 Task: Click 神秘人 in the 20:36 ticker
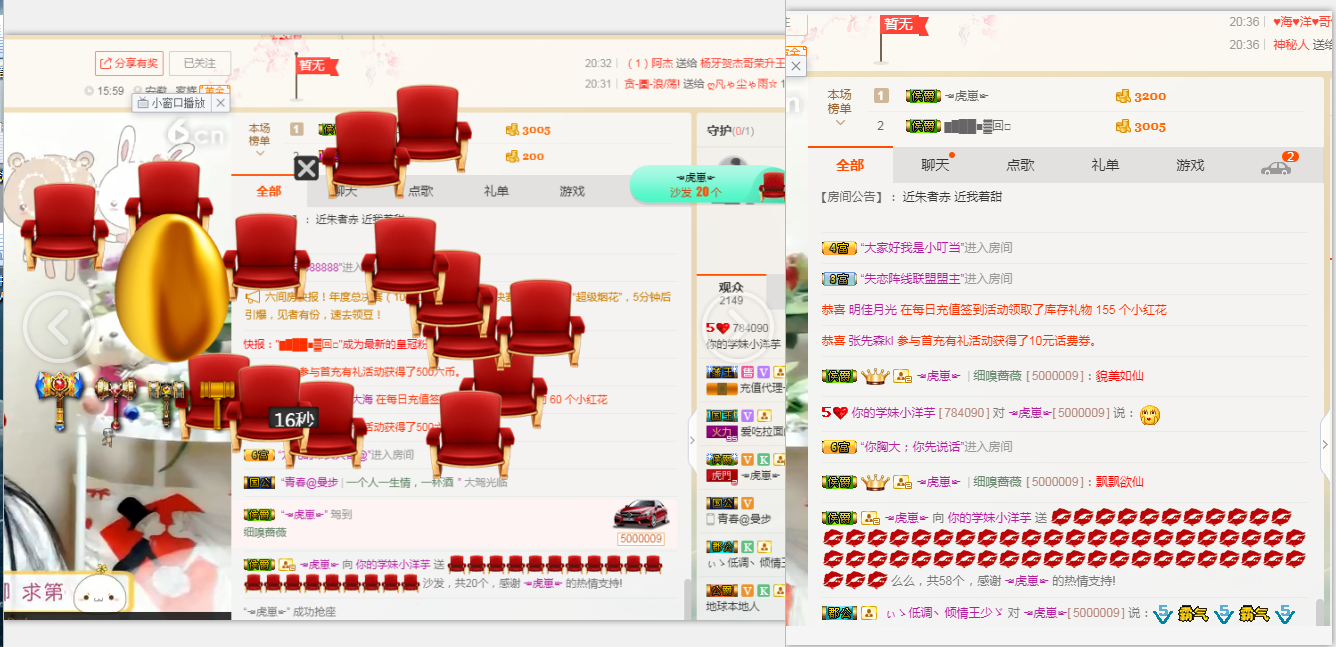click(1291, 45)
